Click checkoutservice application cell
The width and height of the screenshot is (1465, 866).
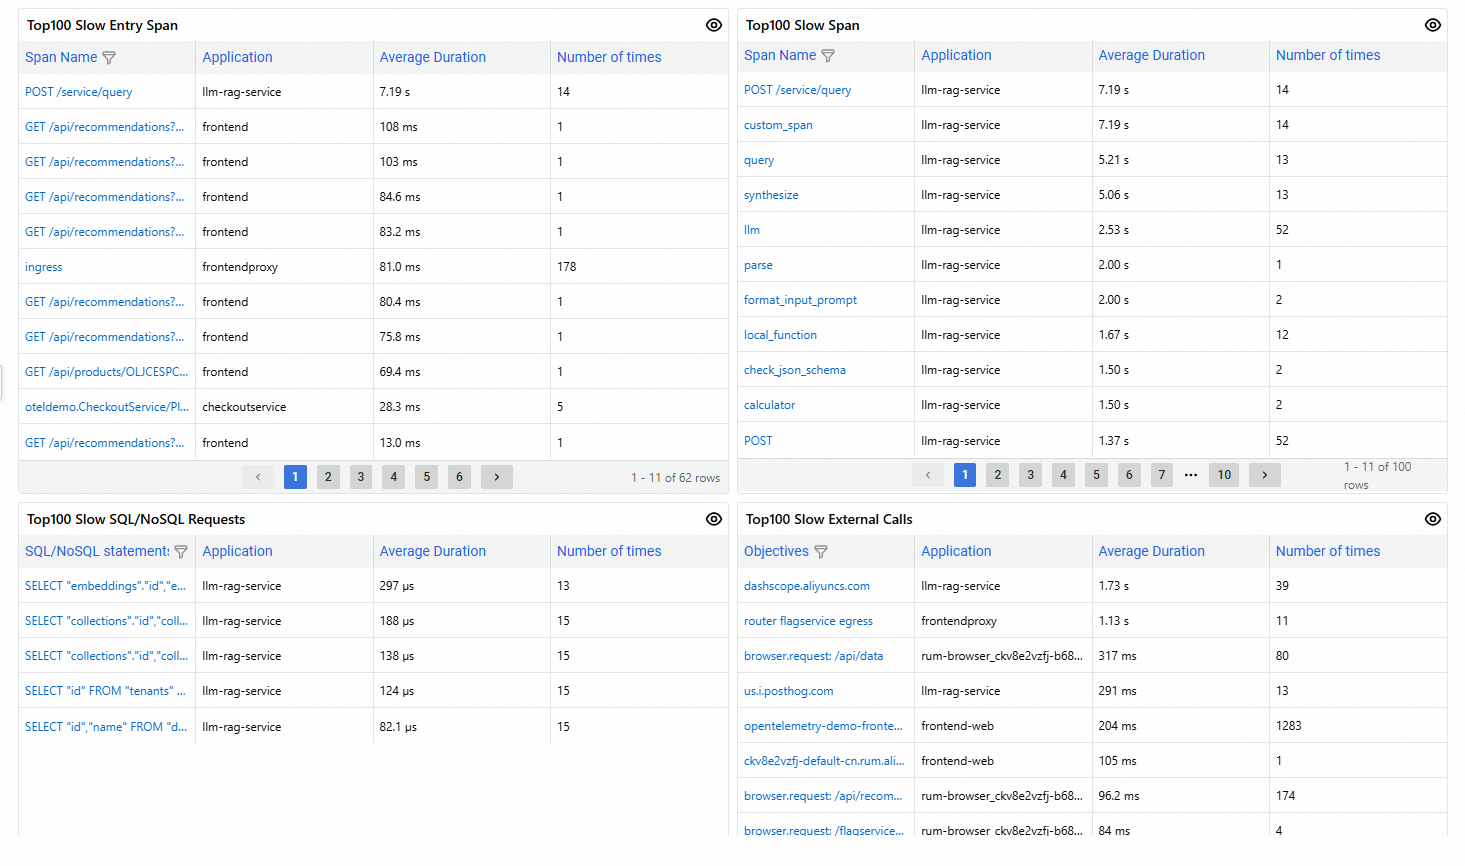(244, 407)
